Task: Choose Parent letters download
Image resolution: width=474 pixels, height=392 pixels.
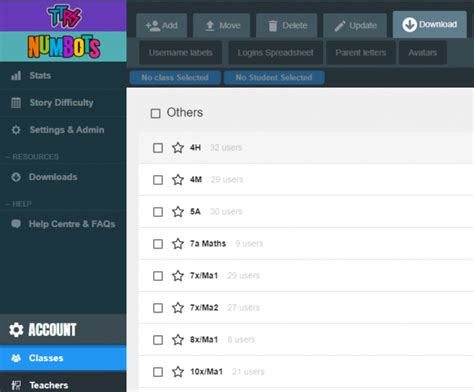Action: coord(361,53)
